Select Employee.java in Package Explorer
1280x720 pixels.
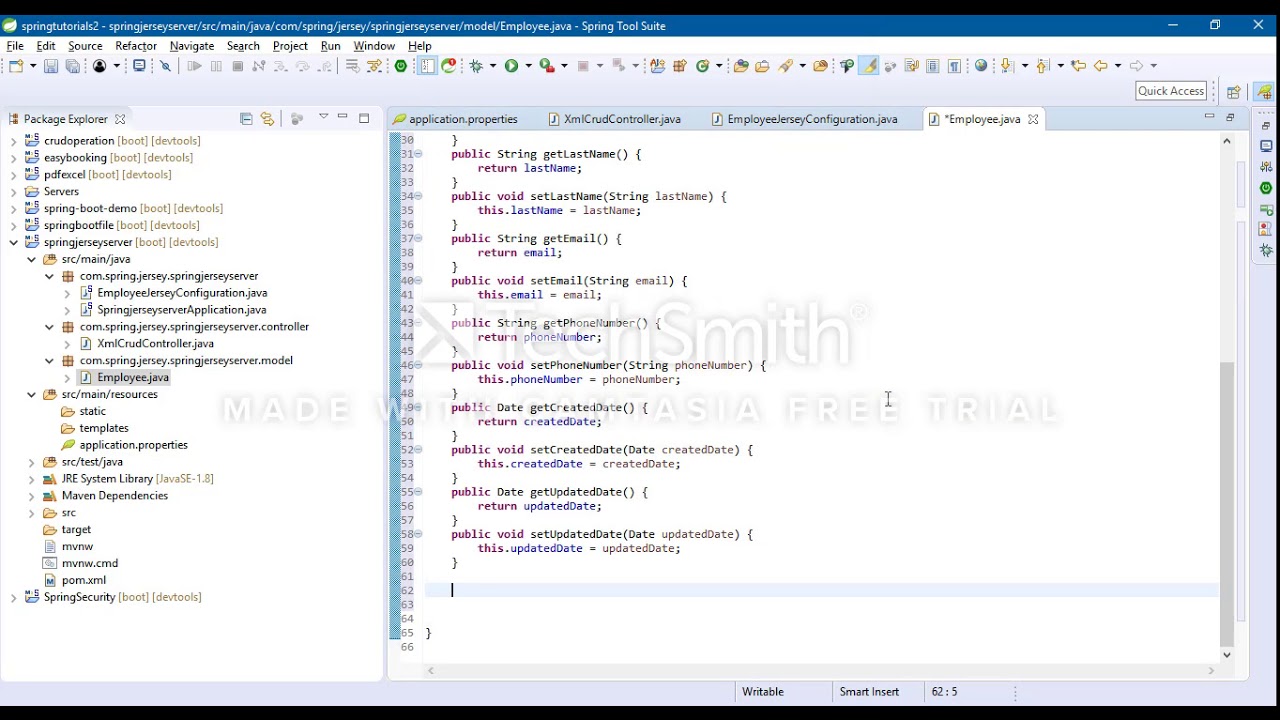133,378
